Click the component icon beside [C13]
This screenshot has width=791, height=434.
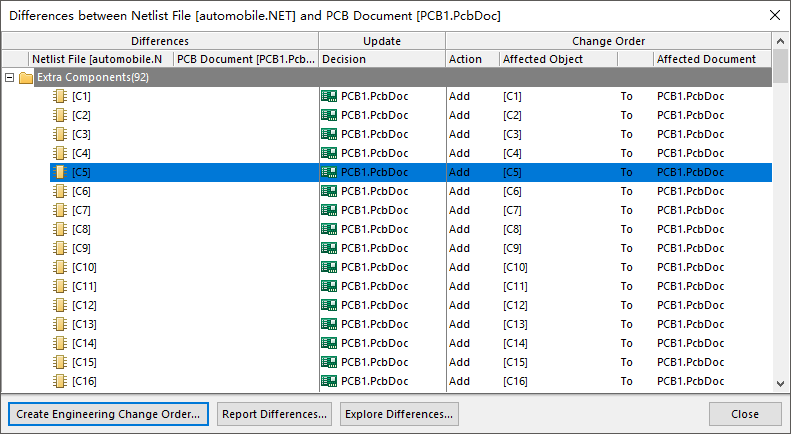(x=60, y=324)
